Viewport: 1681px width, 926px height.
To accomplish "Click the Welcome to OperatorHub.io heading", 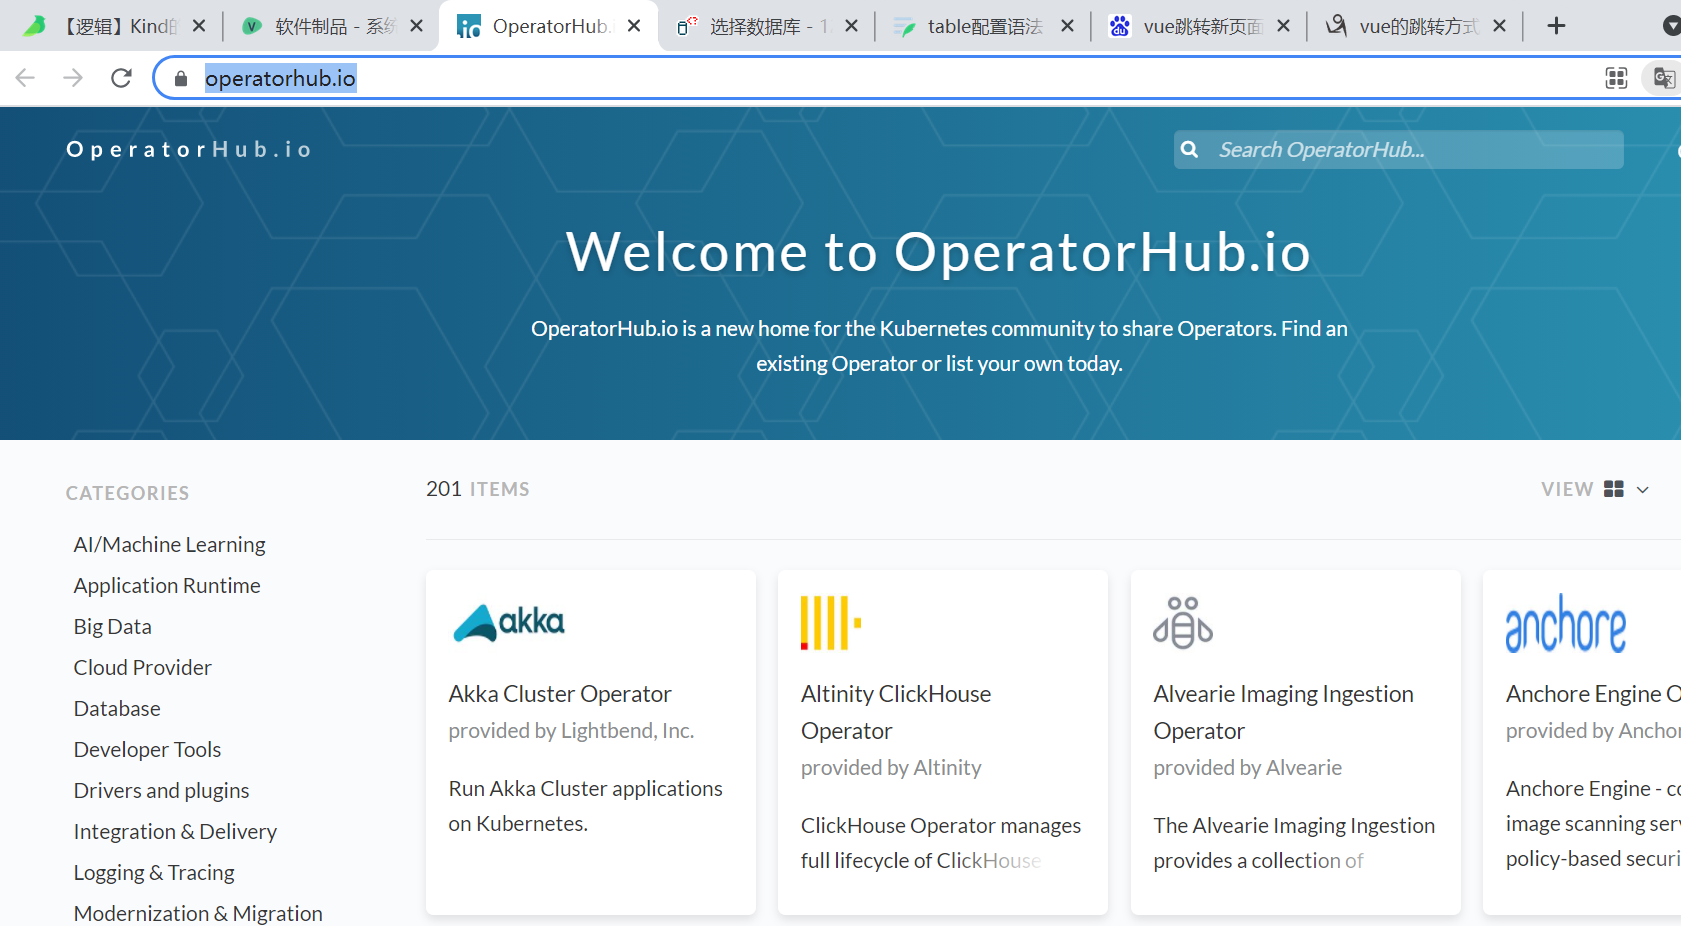I will pyautogui.click(x=938, y=252).
